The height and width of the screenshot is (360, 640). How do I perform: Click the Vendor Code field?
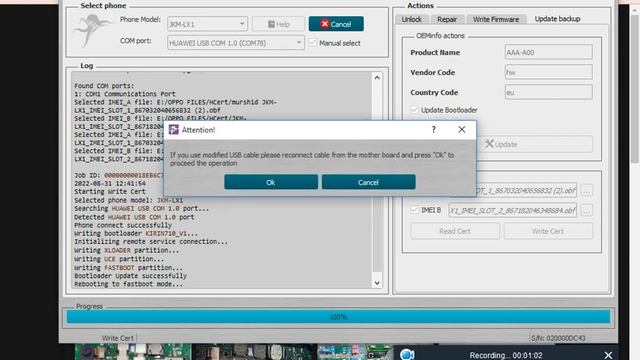(548, 72)
